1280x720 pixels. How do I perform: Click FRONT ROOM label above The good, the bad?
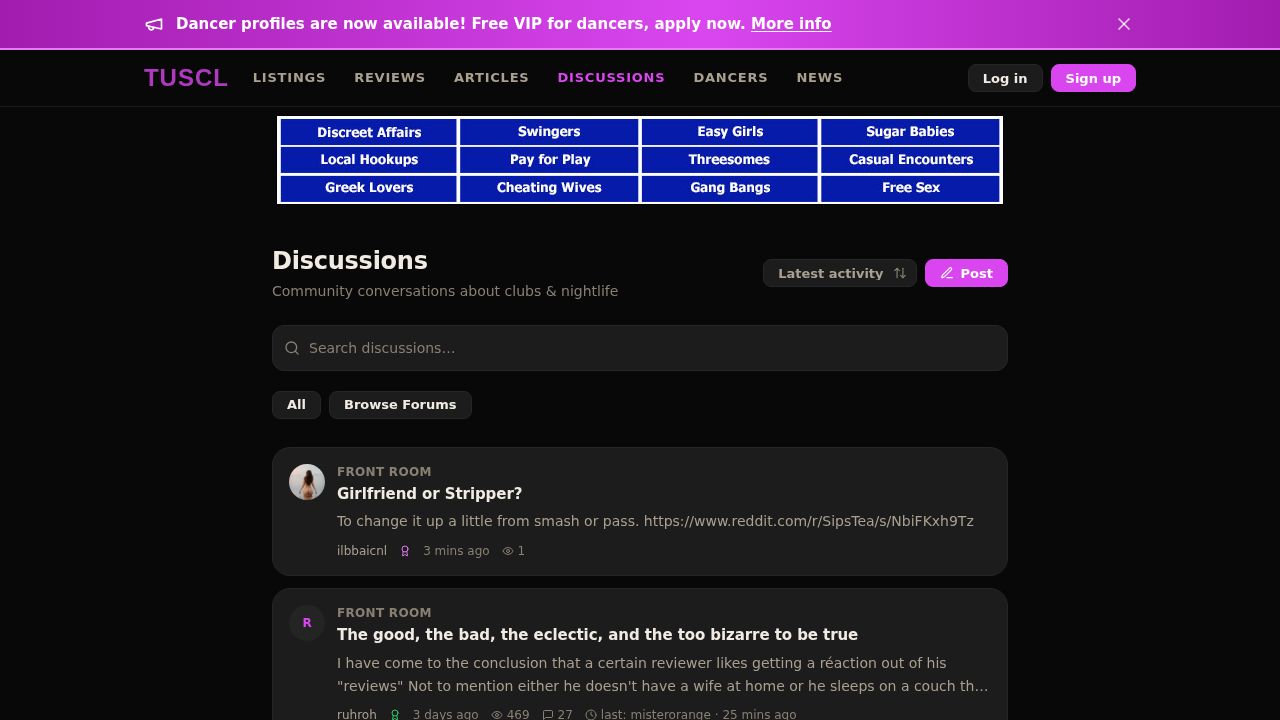tap(384, 613)
